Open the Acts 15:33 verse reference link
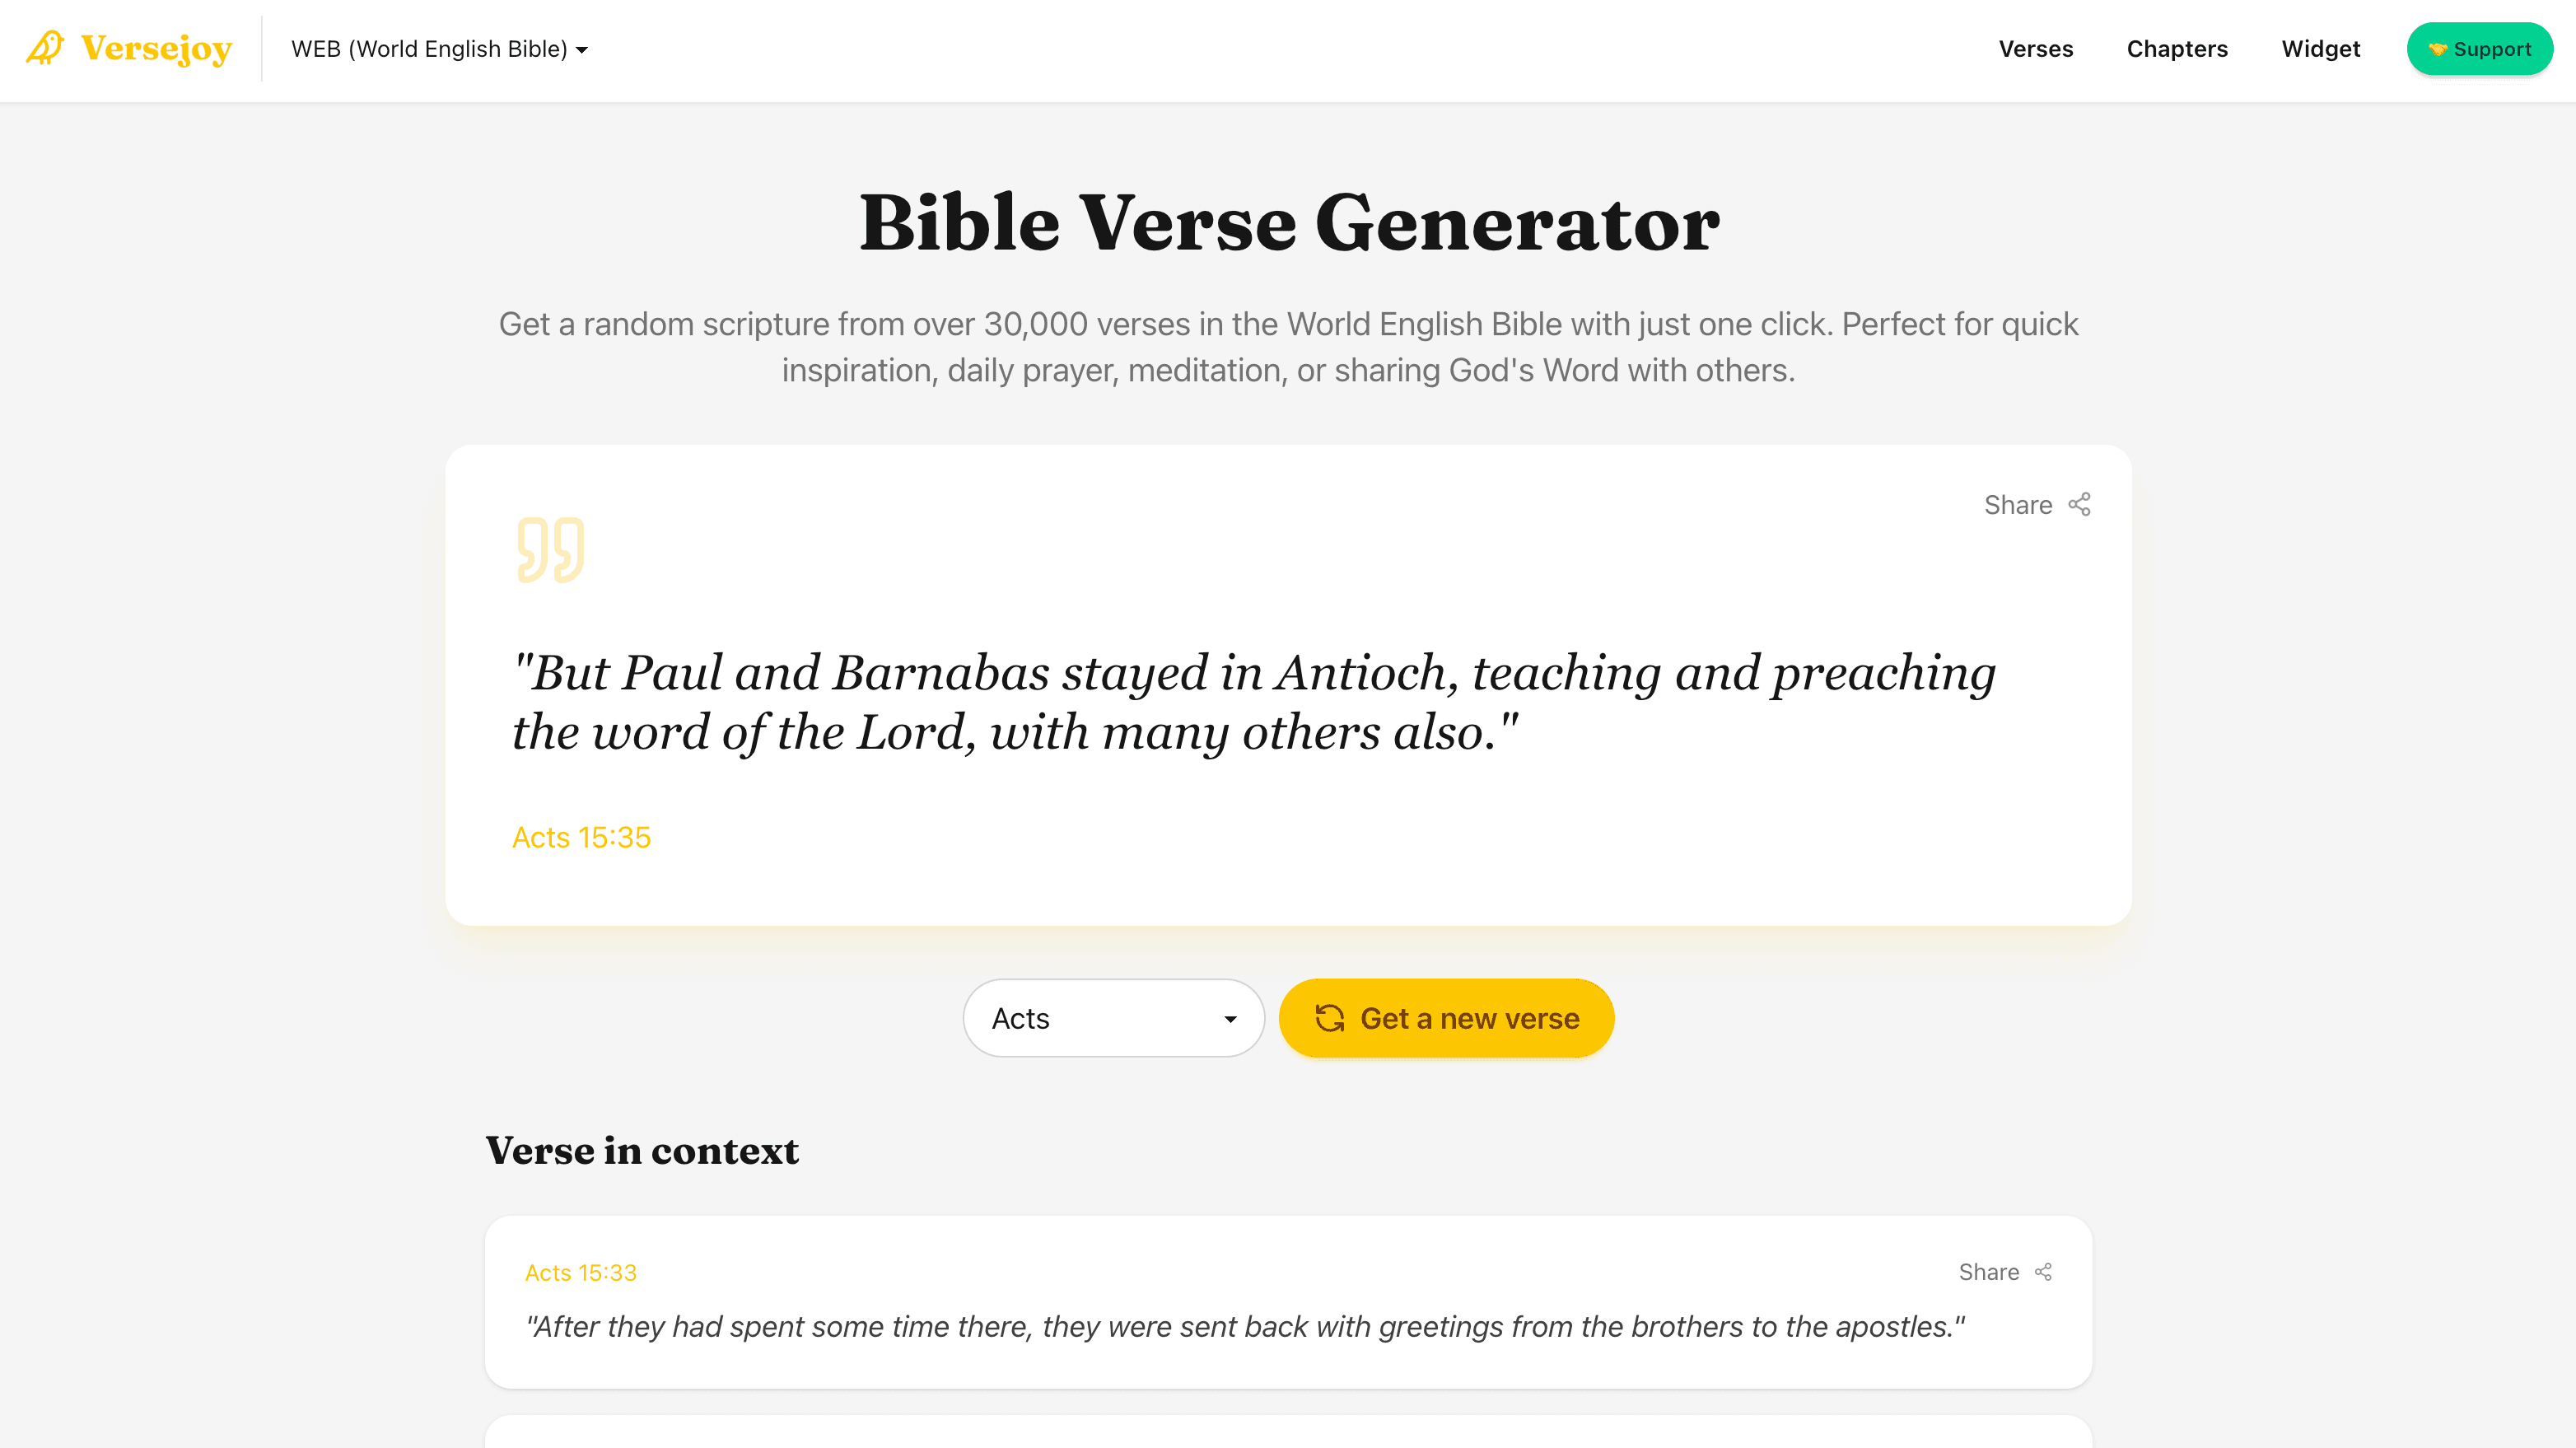The image size is (2576, 1448). (581, 1271)
